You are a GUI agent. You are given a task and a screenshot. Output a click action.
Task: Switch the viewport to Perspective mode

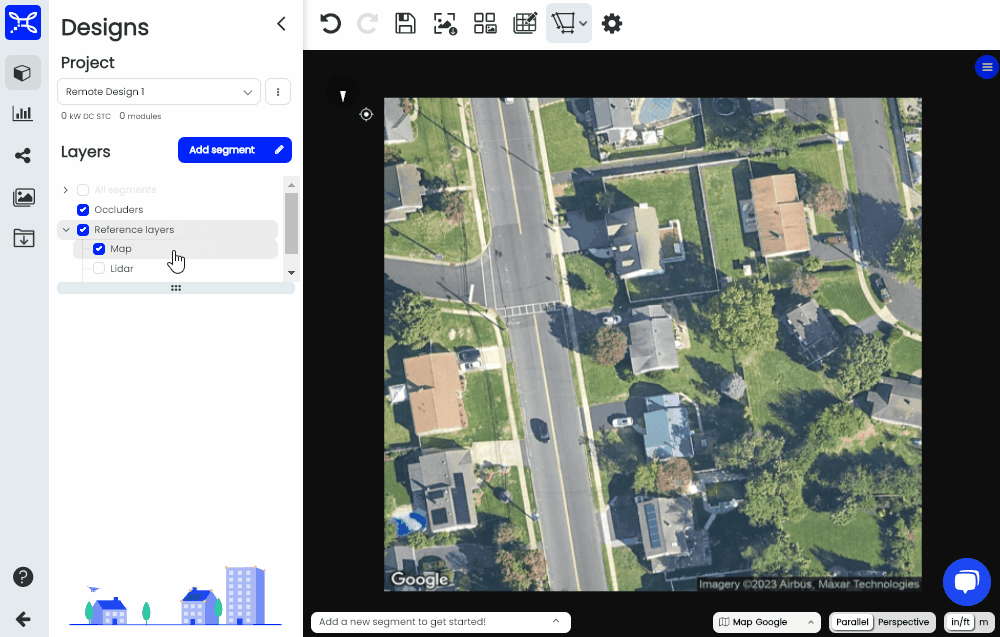click(x=904, y=621)
